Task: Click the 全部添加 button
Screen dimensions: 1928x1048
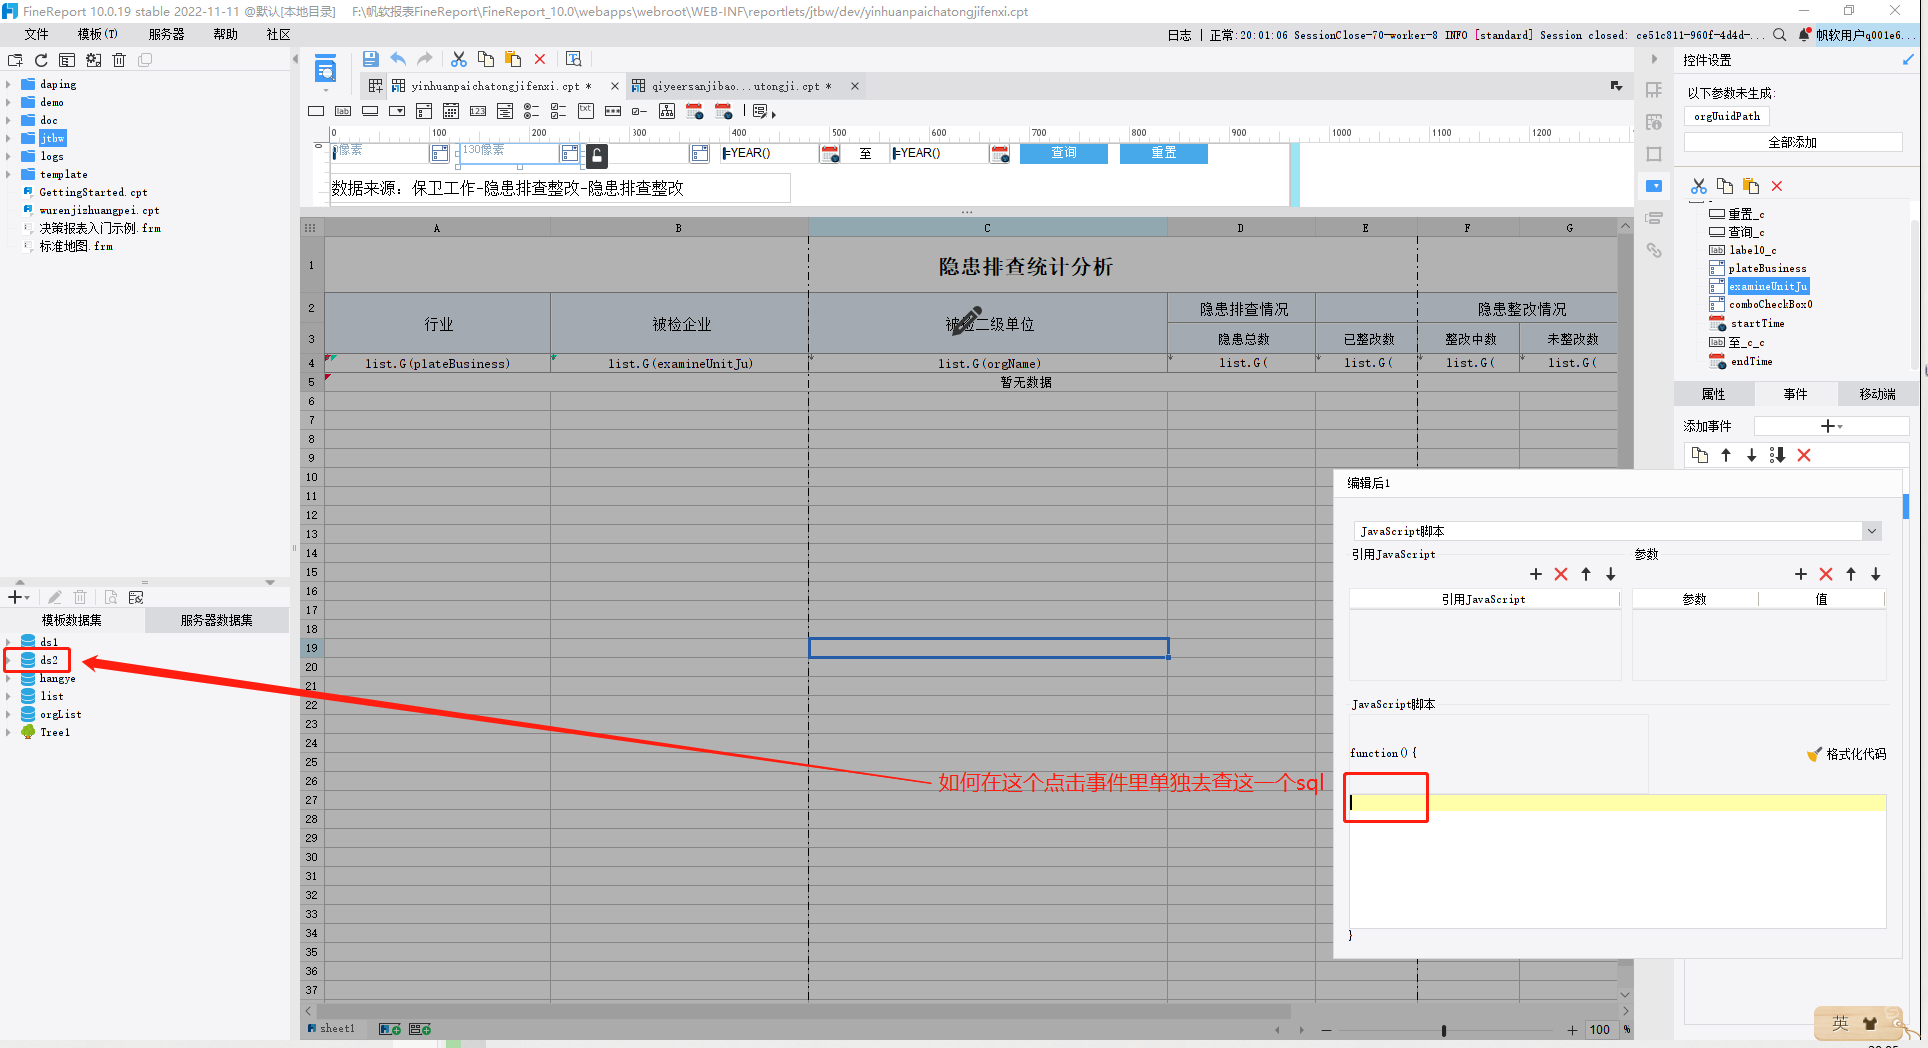Action: tap(1793, 142)
